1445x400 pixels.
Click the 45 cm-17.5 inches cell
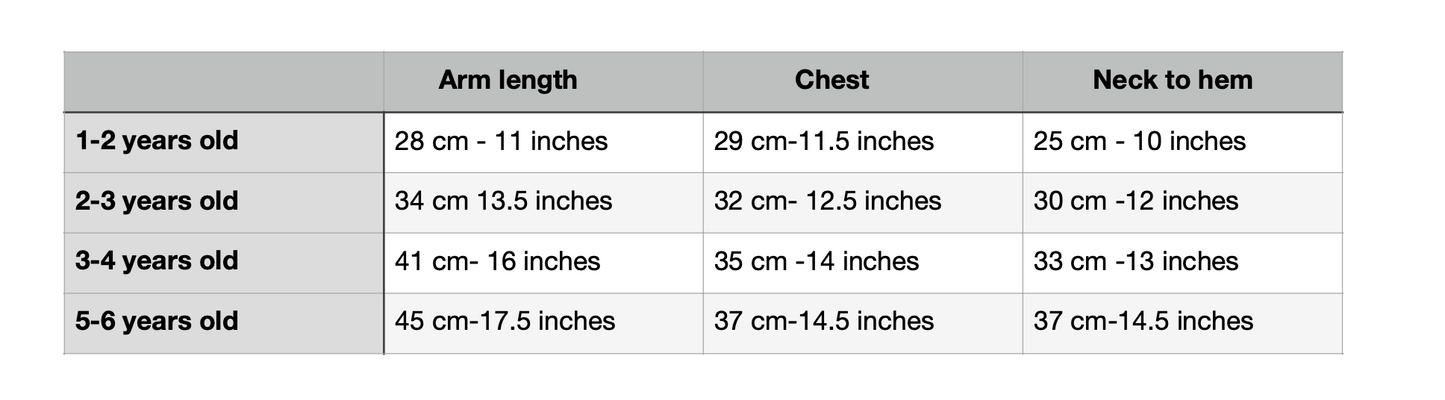tap(505, 321)
